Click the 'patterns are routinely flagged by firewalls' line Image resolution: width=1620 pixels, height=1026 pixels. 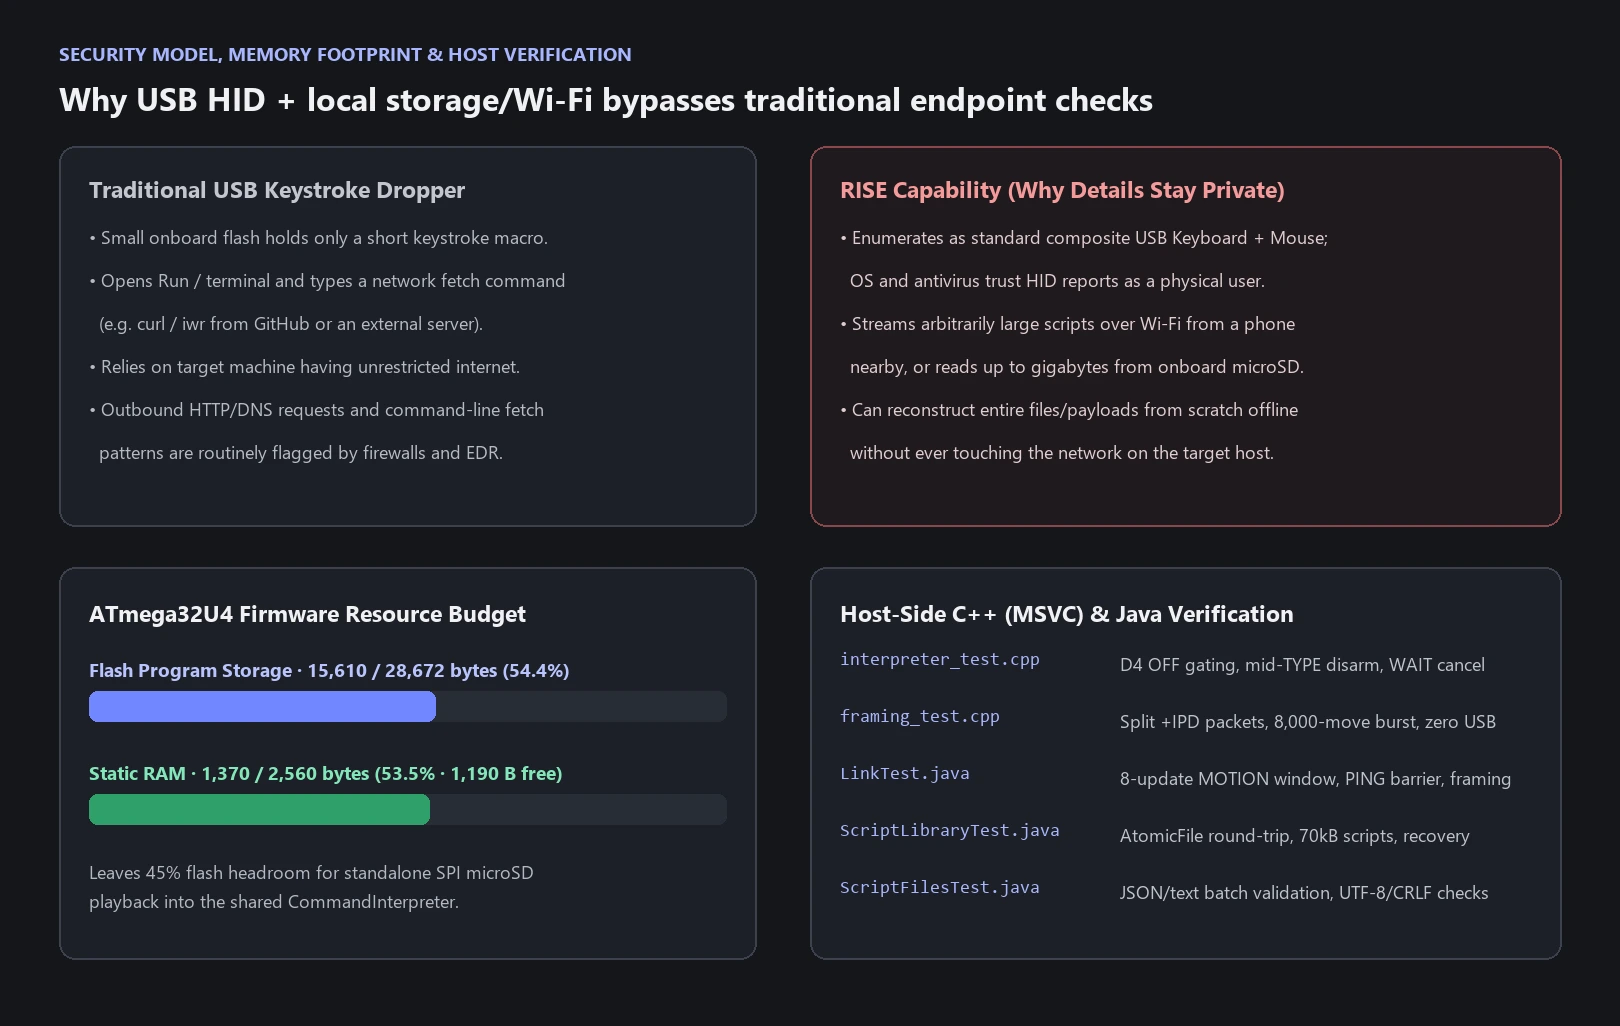tap(301, 453)
